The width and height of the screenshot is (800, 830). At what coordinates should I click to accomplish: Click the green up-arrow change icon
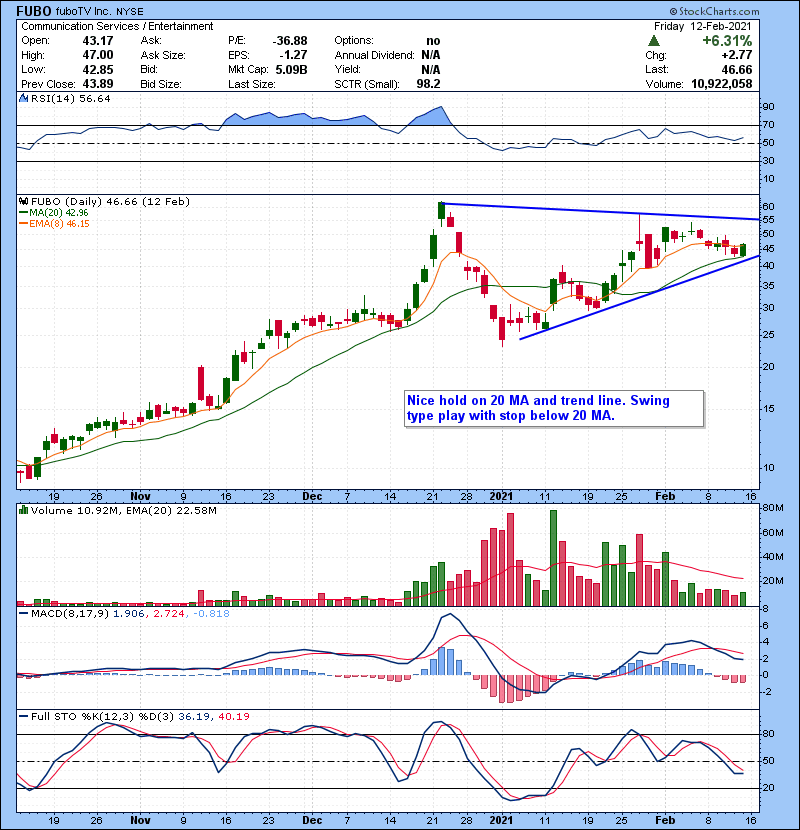point(654,41)
